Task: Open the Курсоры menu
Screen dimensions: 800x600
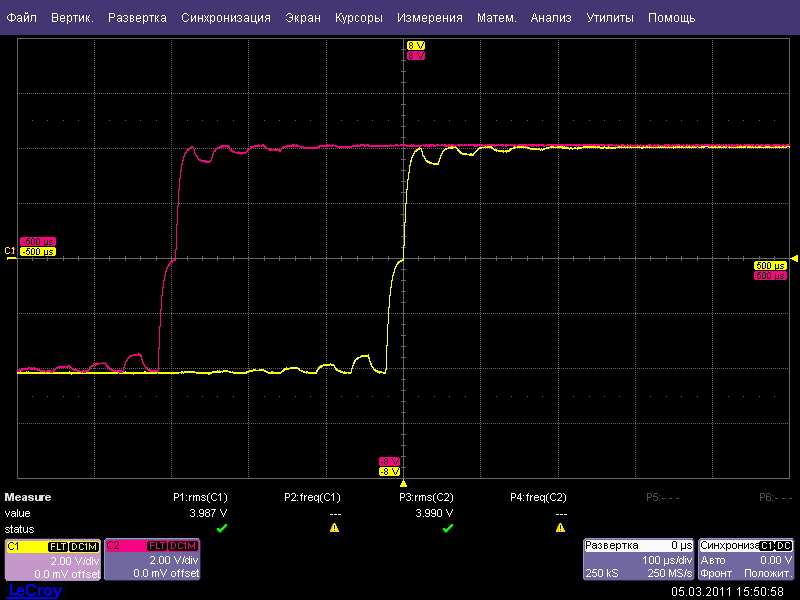Action: point(358,18)
